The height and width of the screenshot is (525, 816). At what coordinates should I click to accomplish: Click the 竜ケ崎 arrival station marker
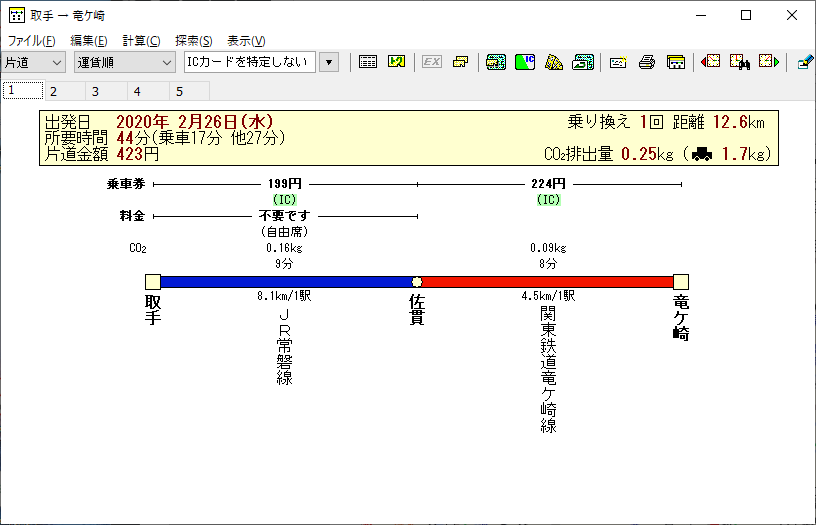click(x=681, y=282)
